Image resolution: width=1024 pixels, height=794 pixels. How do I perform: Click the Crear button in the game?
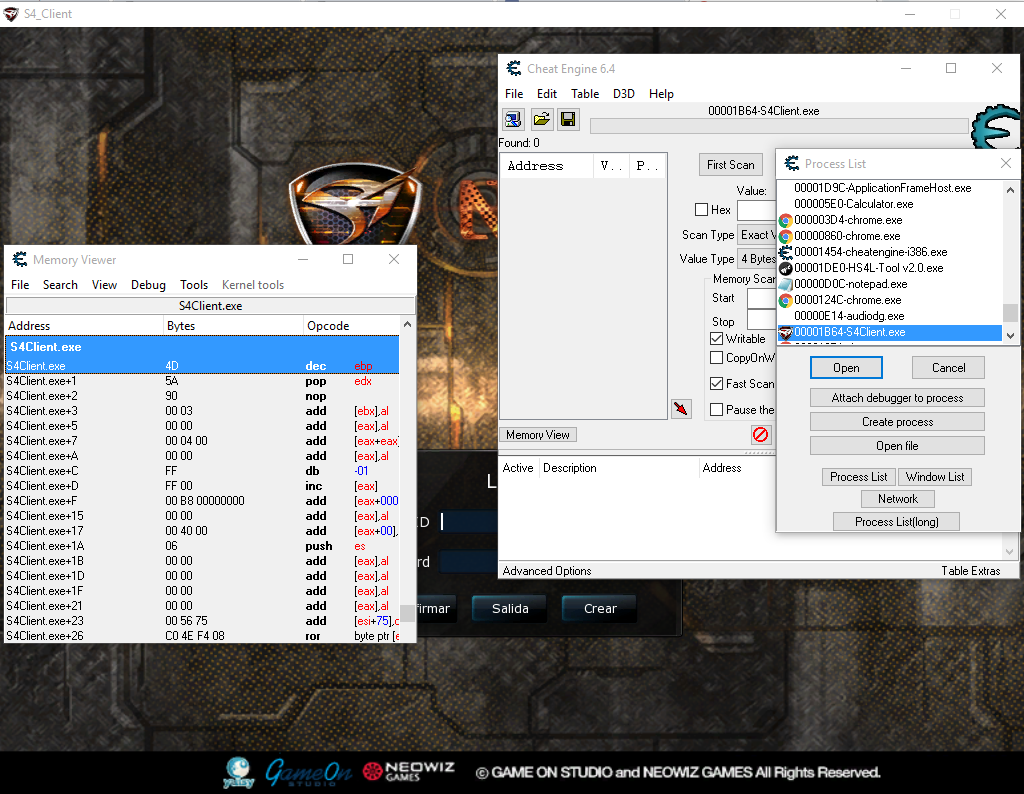tap(600, 609)
